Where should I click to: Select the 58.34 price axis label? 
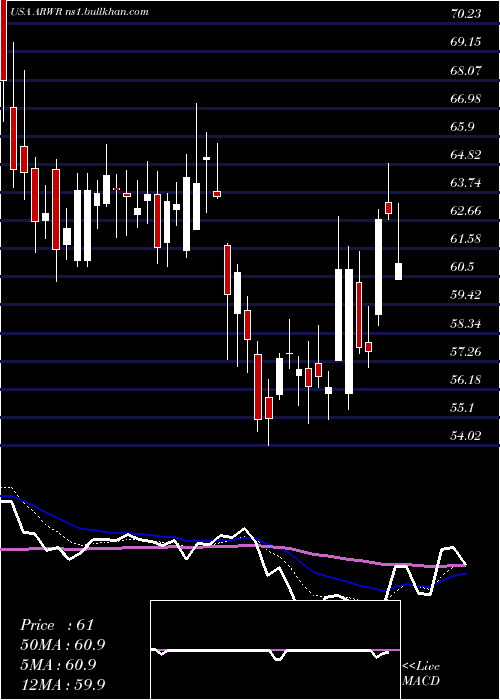click(x=466, y=323)
